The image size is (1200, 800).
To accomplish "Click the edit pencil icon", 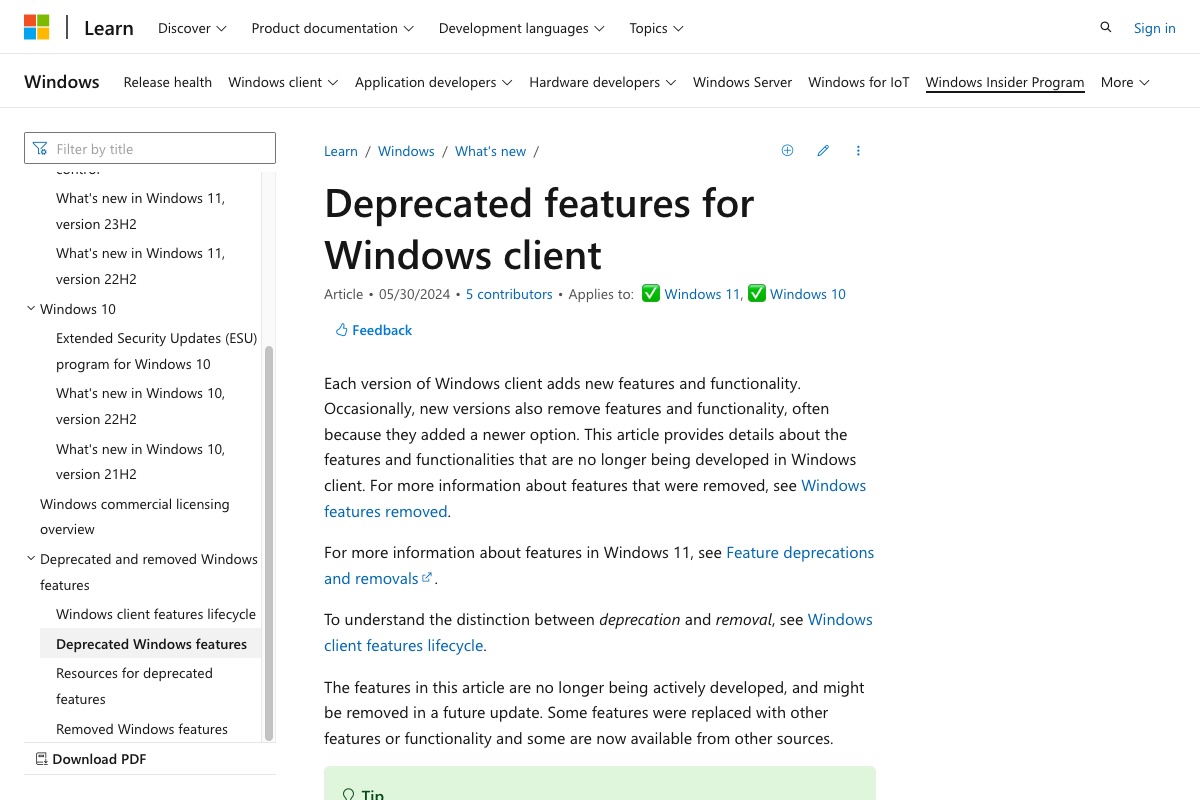I will 823,151.
